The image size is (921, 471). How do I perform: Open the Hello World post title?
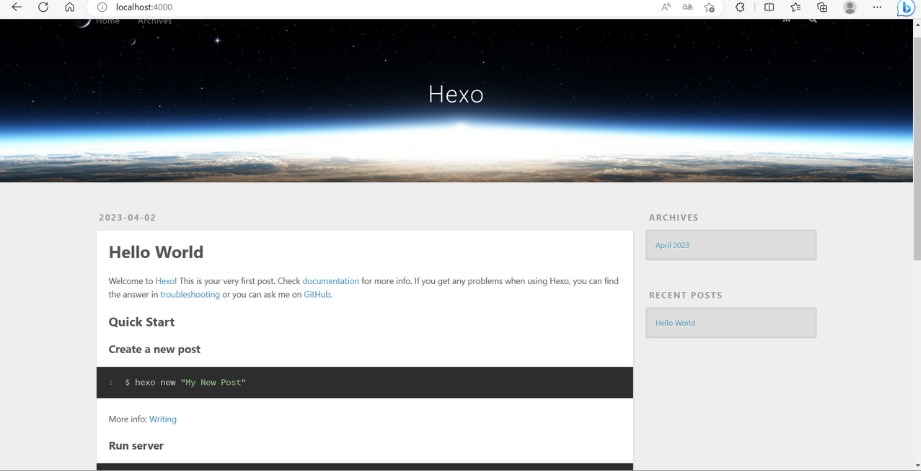[156, 252]
